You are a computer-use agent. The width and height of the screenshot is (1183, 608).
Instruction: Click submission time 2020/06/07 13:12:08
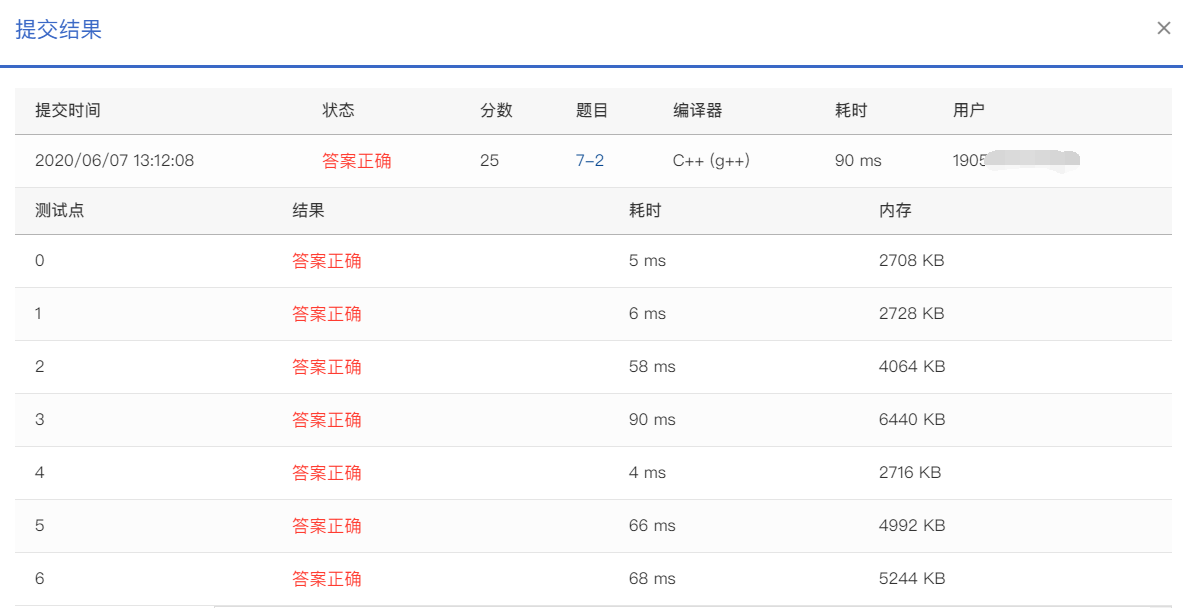(x=115, y=161)
